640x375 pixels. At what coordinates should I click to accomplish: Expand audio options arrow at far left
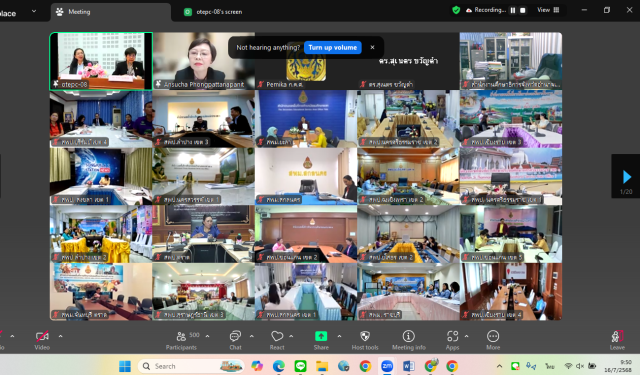[x=12, y=336]
